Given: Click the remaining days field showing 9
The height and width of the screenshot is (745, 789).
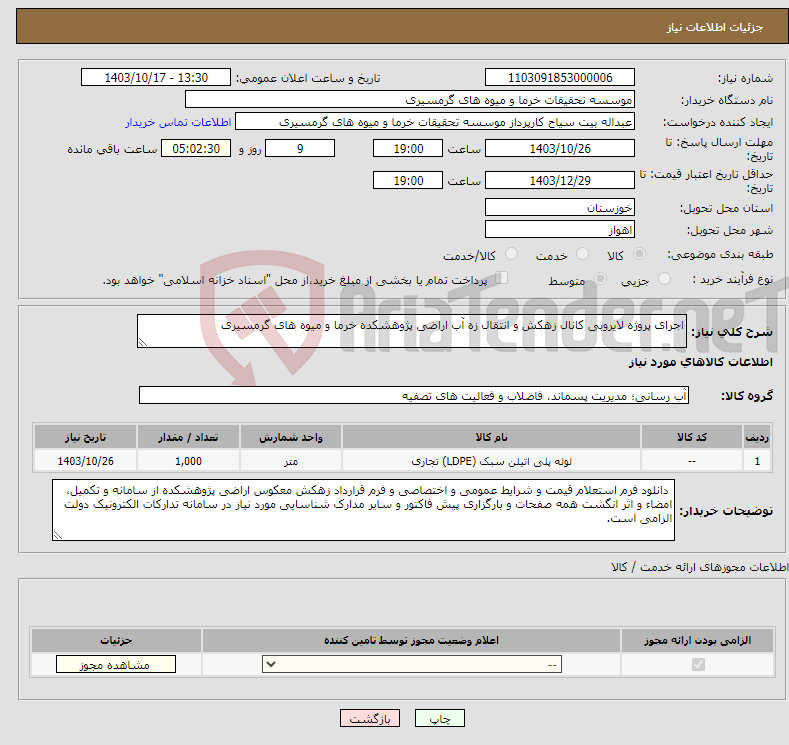Looking at the screenshot, I should [300, 148].
